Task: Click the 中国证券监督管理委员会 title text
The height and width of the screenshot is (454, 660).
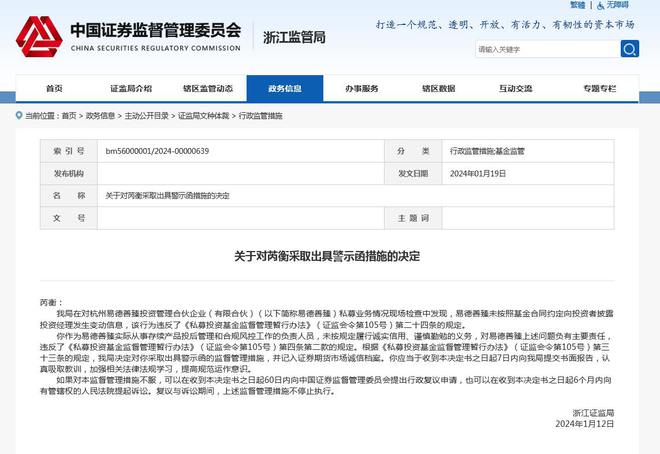Action: coord(156,30)
